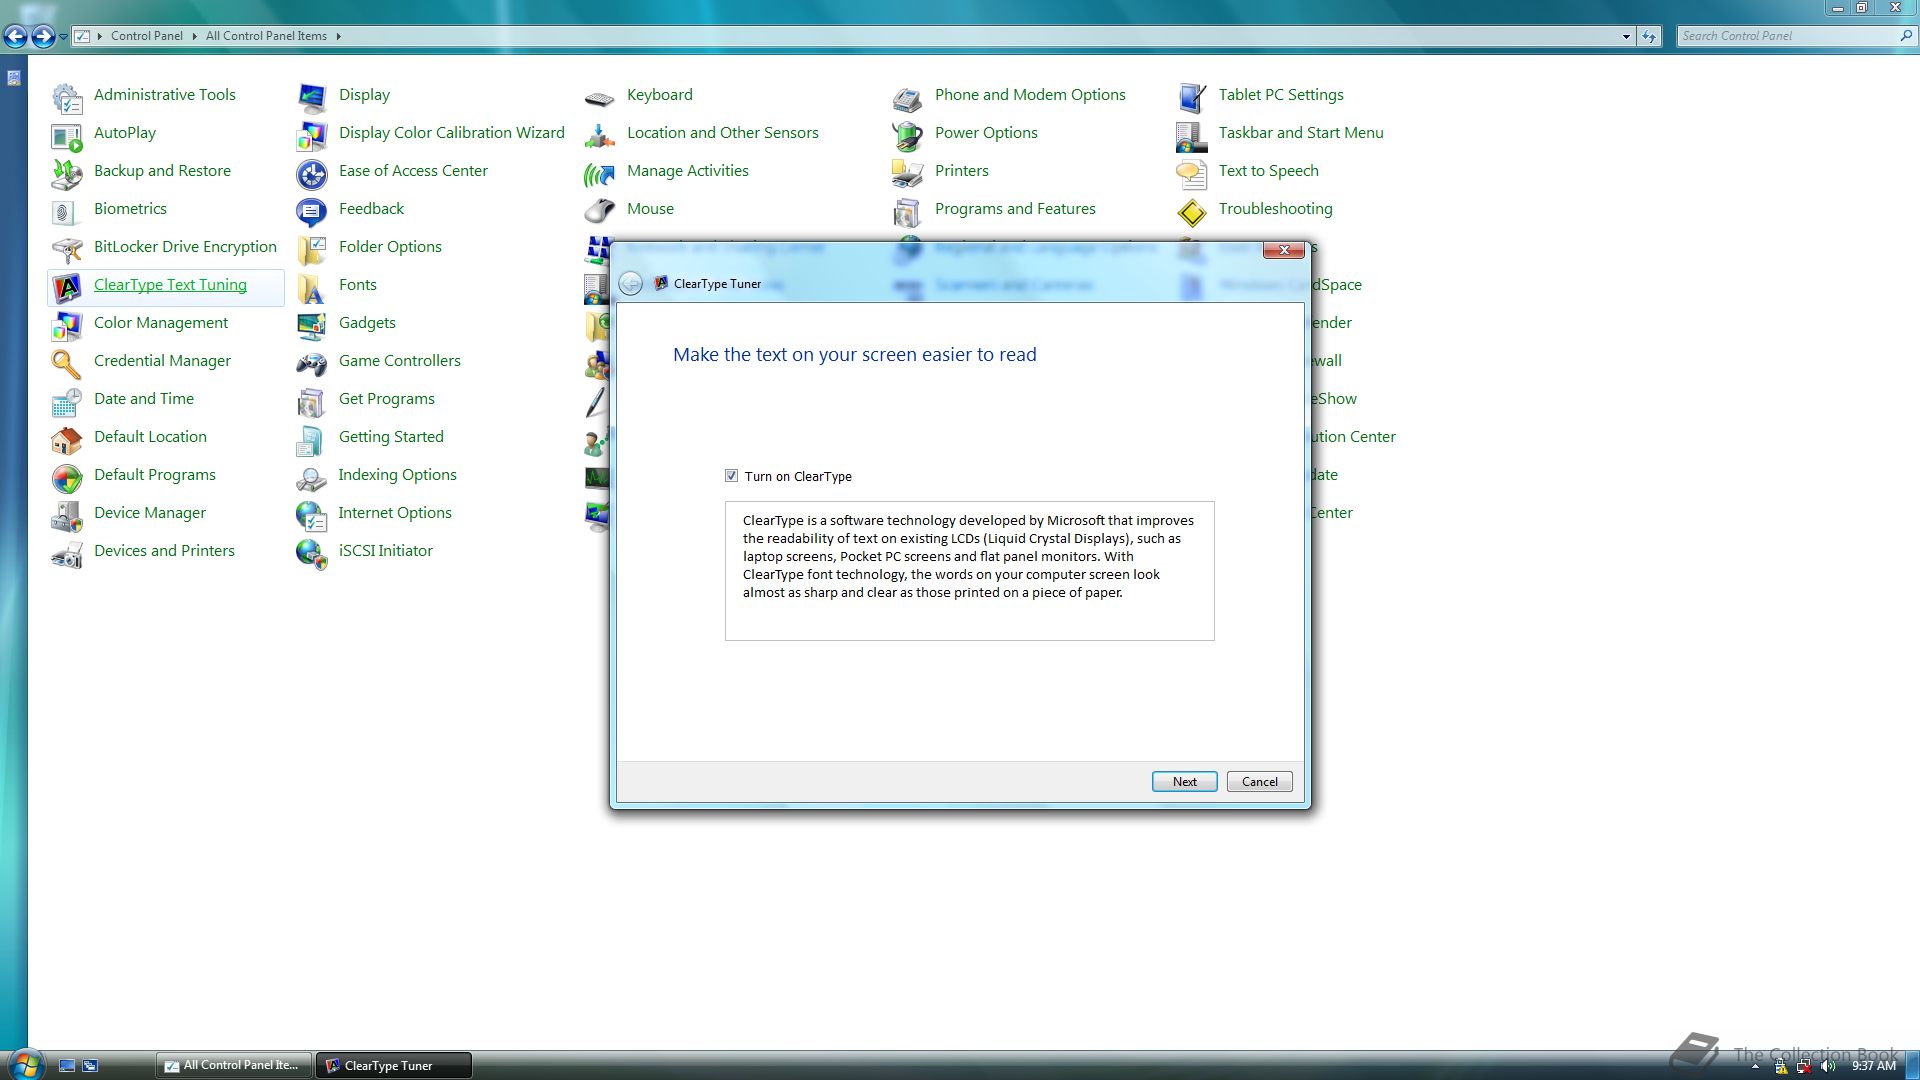Open the Programs and Features link
This screenshot has width=1920, height=1080.
point(1015,209)
